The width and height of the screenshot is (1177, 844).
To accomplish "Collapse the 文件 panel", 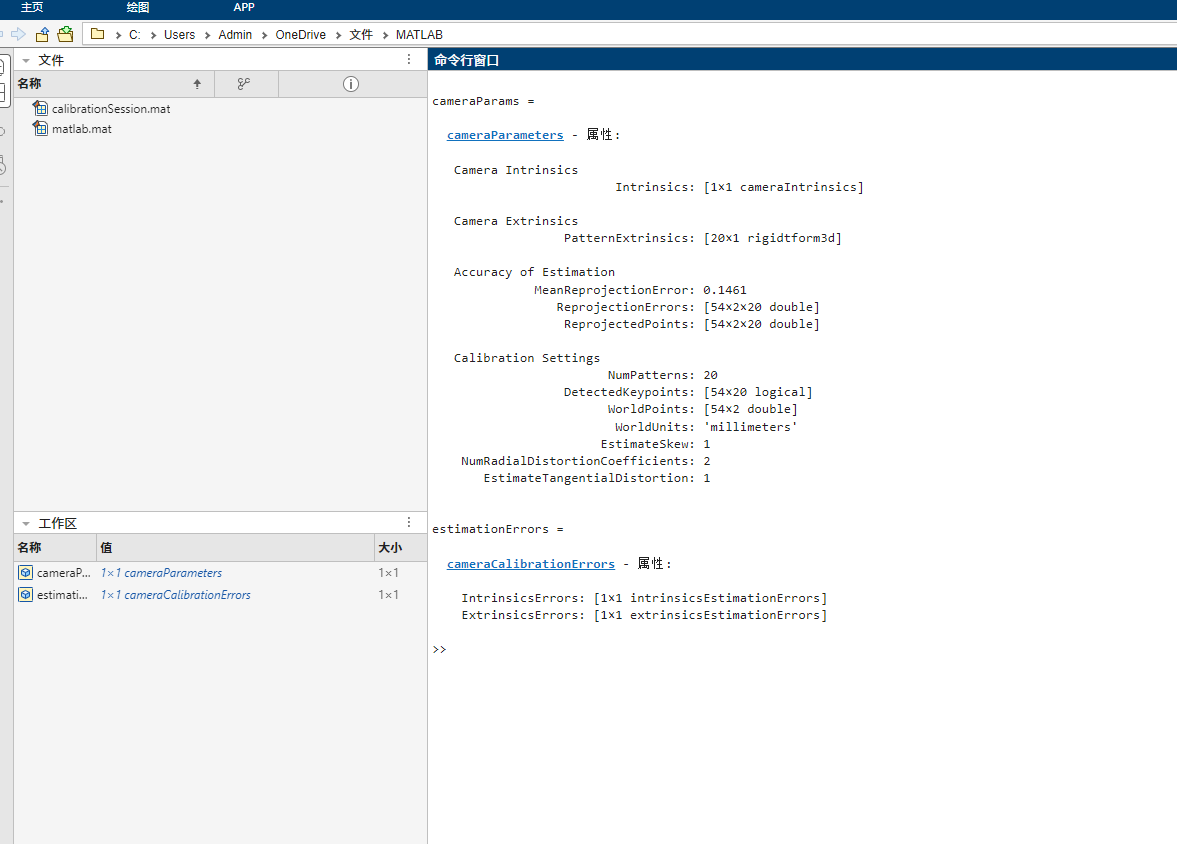I will pos(26,60).
